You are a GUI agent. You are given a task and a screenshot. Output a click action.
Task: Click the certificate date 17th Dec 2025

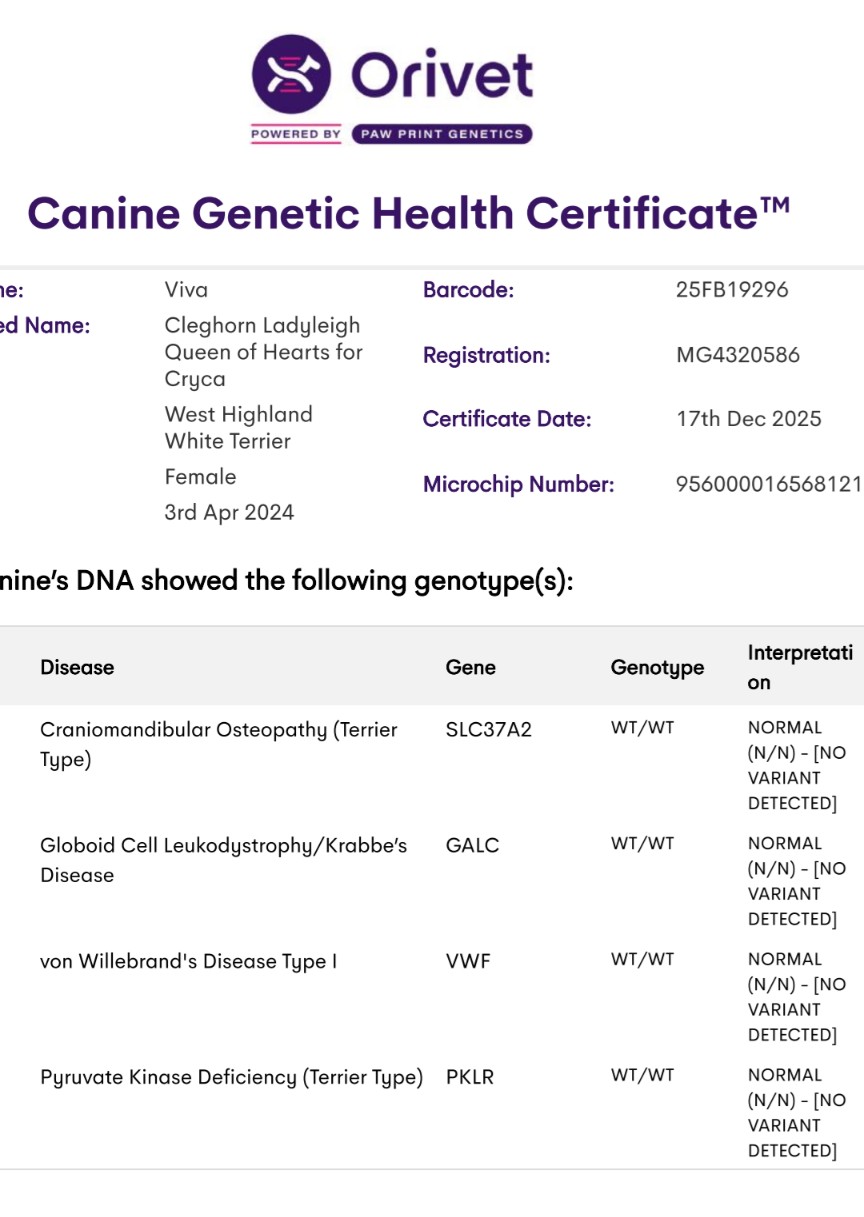749,419
